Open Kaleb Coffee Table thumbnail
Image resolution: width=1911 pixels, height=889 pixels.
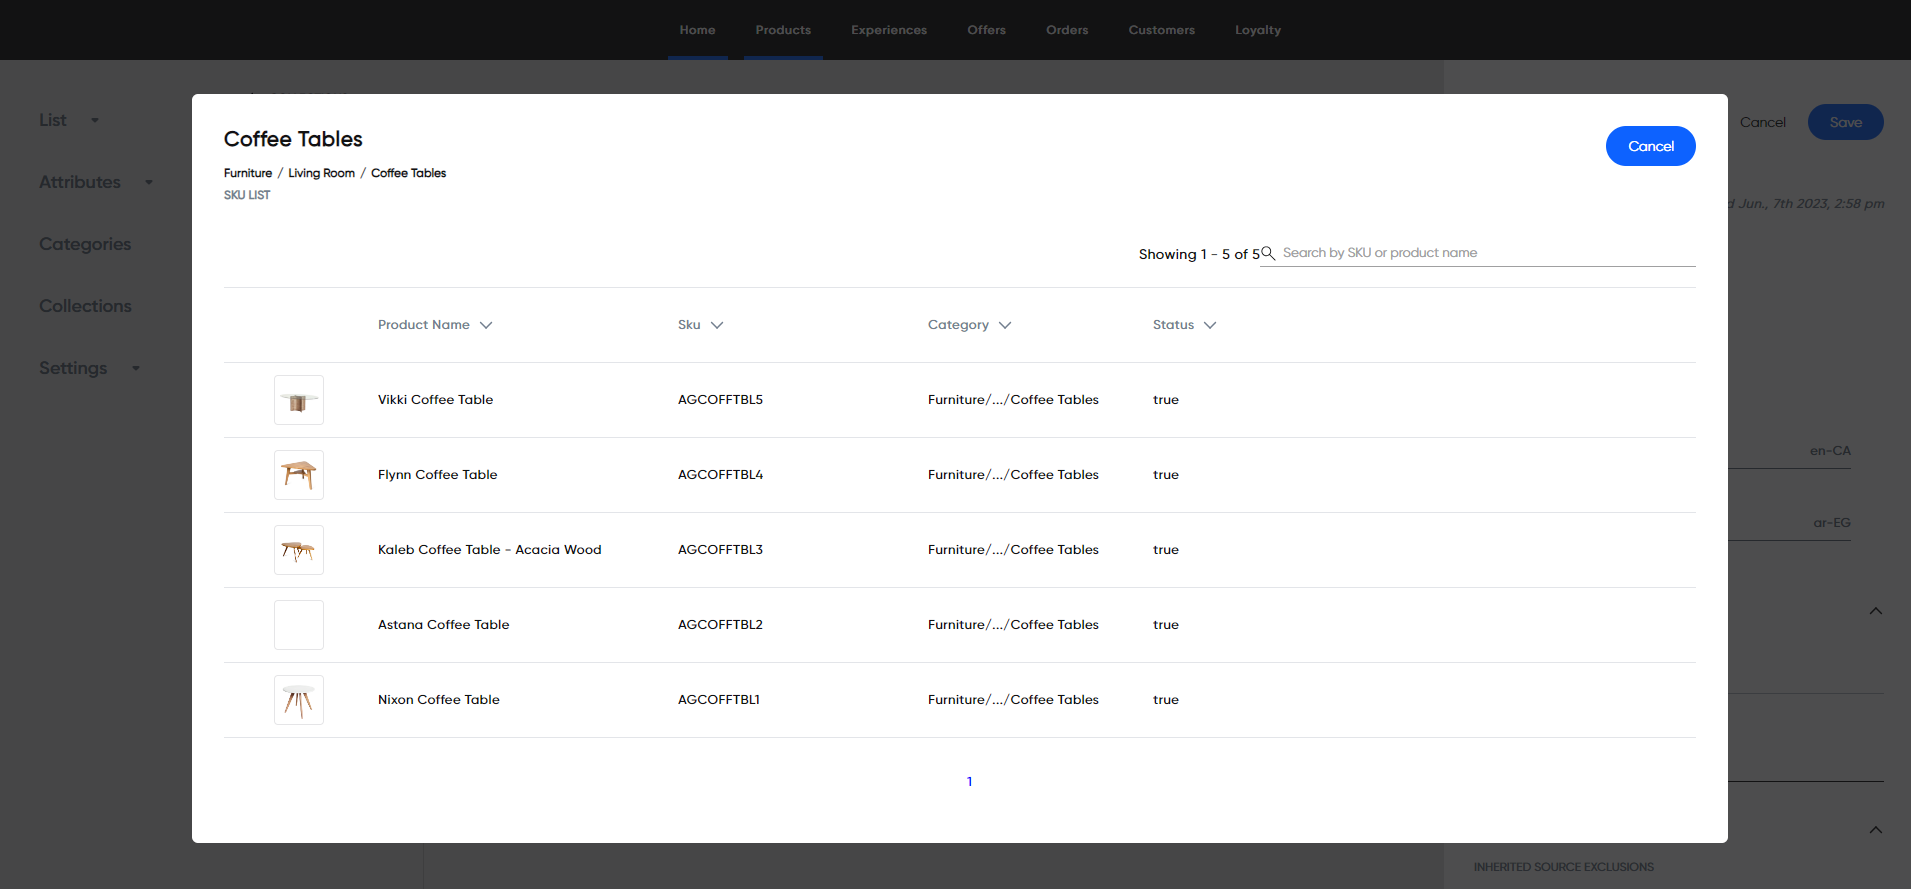coord(299,550)
